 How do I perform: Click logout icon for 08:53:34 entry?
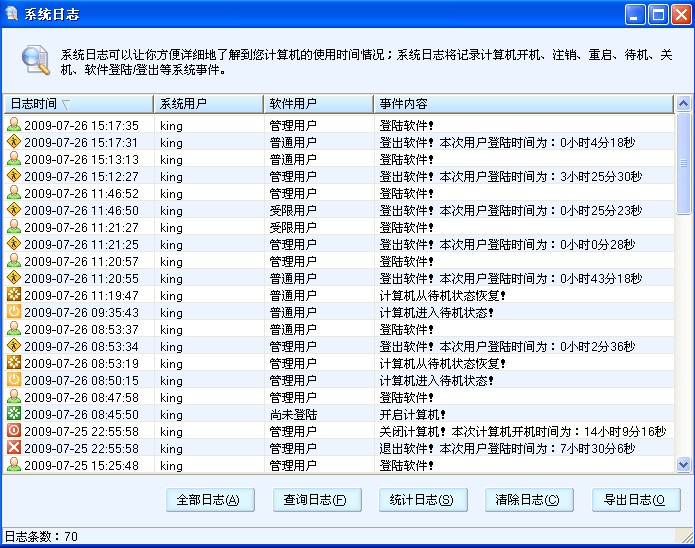point(14,346)
